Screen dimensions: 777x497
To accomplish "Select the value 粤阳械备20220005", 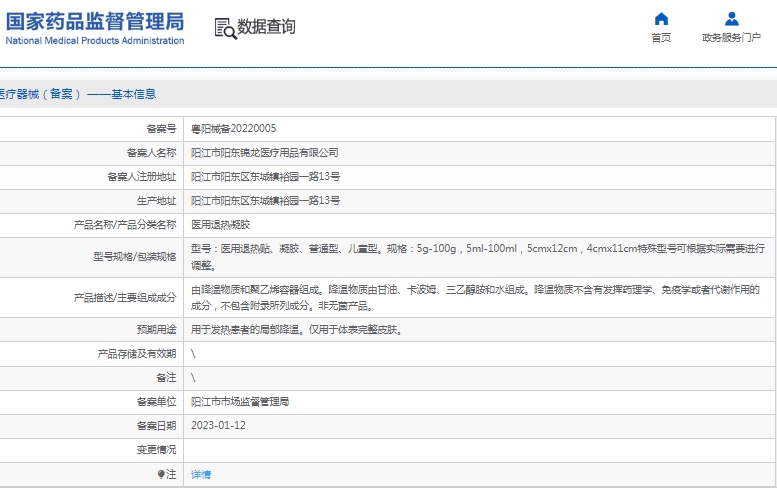I will point(233,129).
